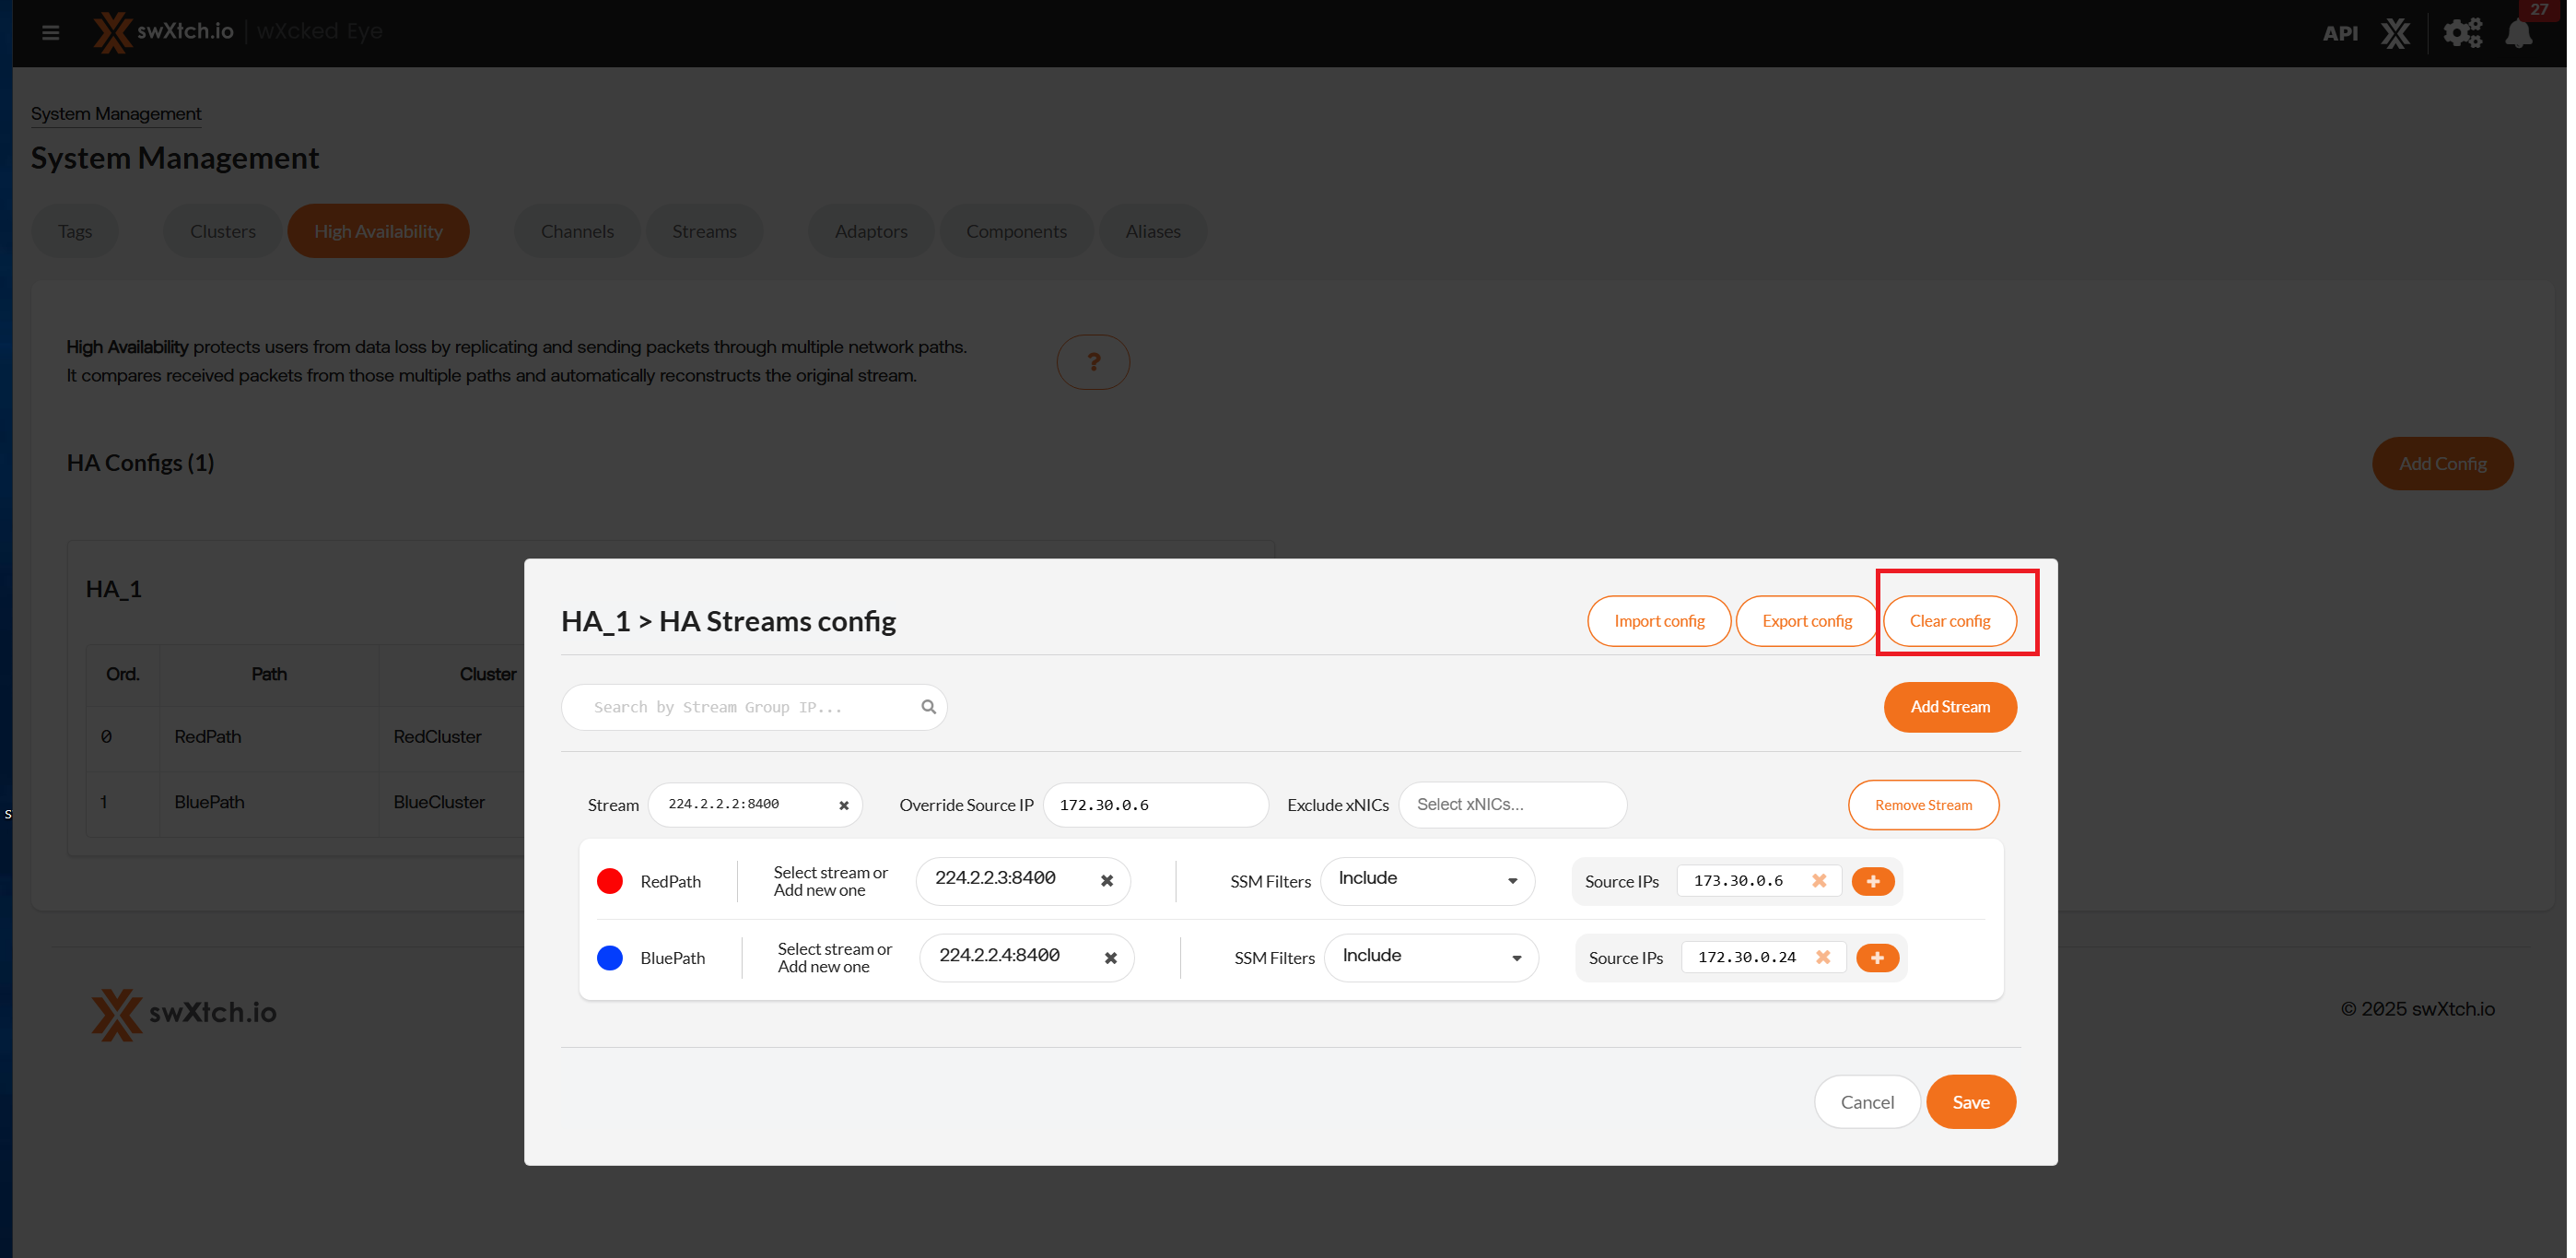Click the Override Source IP field

tap(1154, 805)
